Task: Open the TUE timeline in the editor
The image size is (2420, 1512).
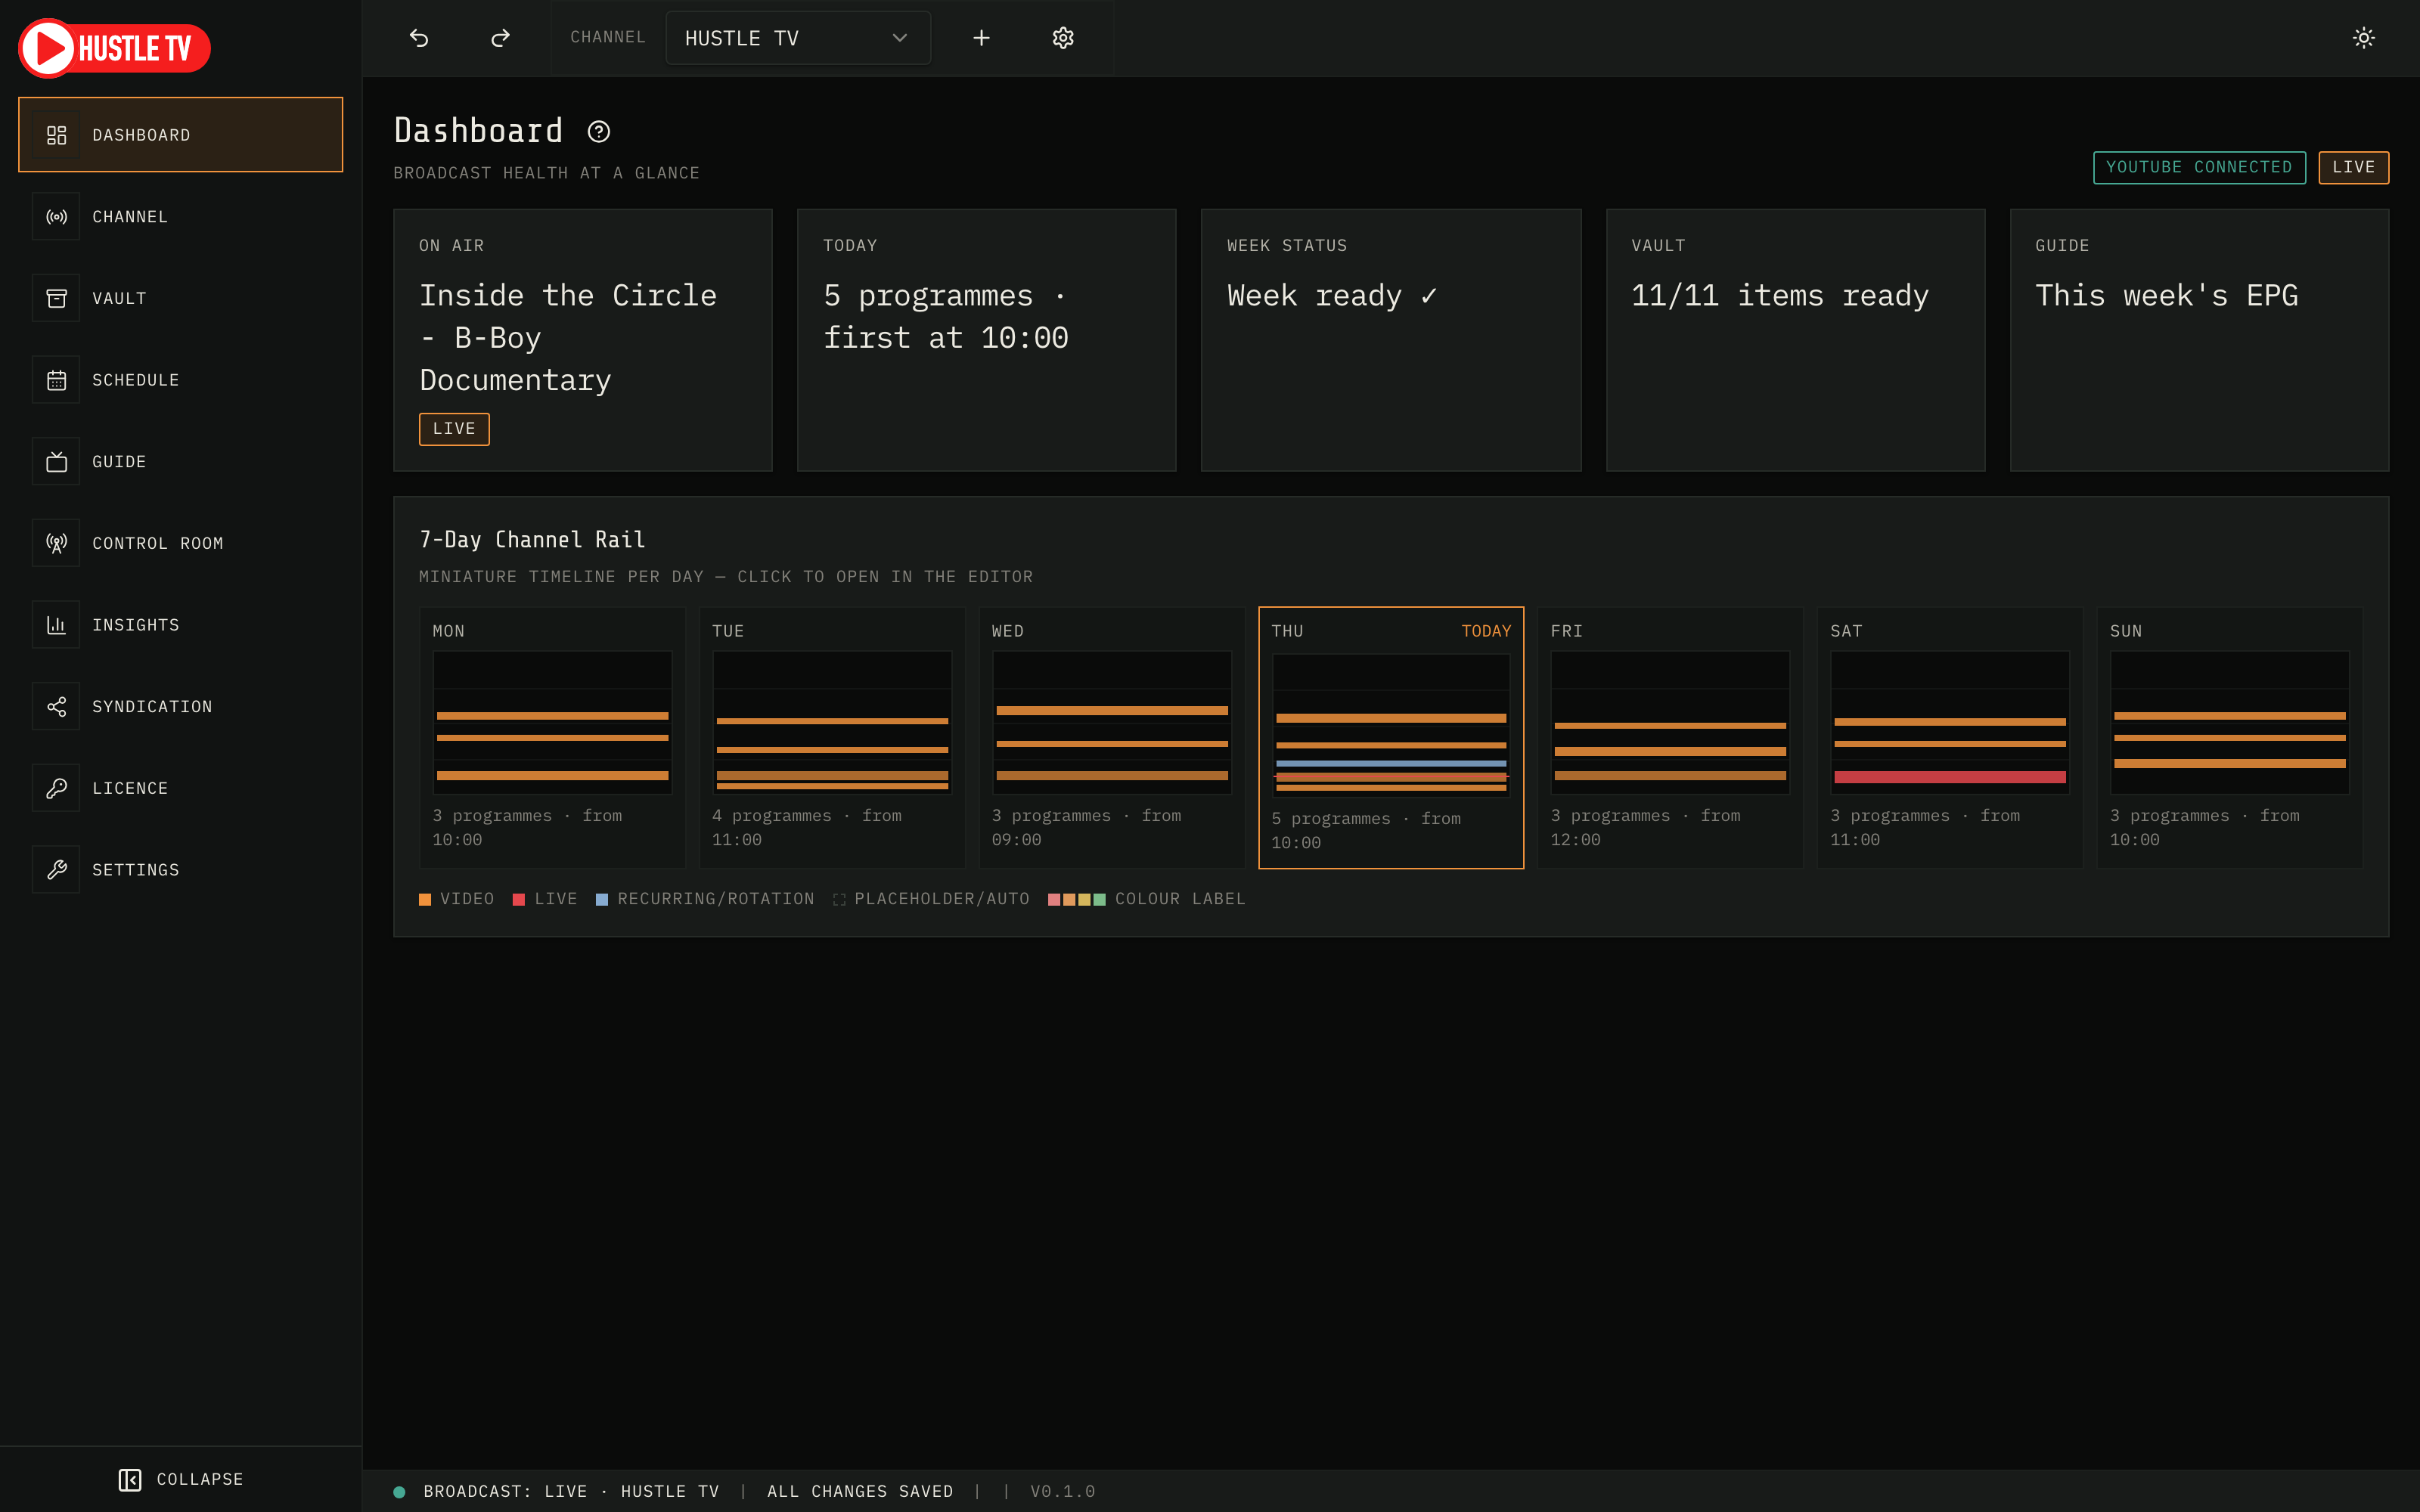Action: [x=832, y=738]
